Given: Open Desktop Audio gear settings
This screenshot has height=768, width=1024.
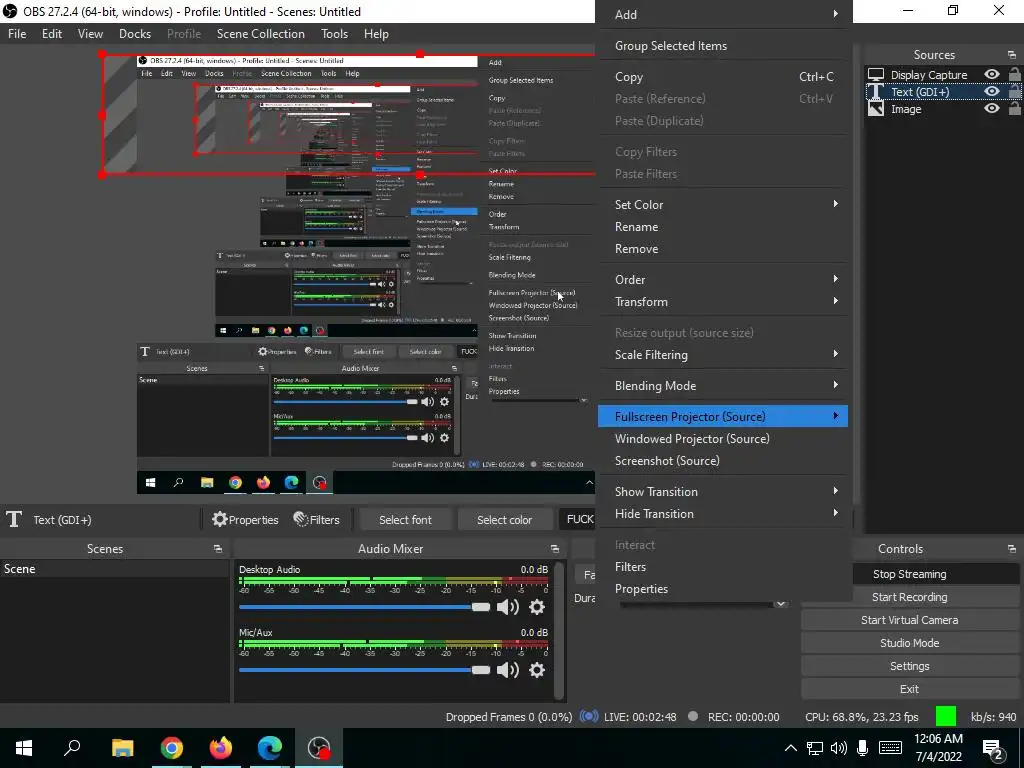Looking at the screenshot, I should 537,607.
